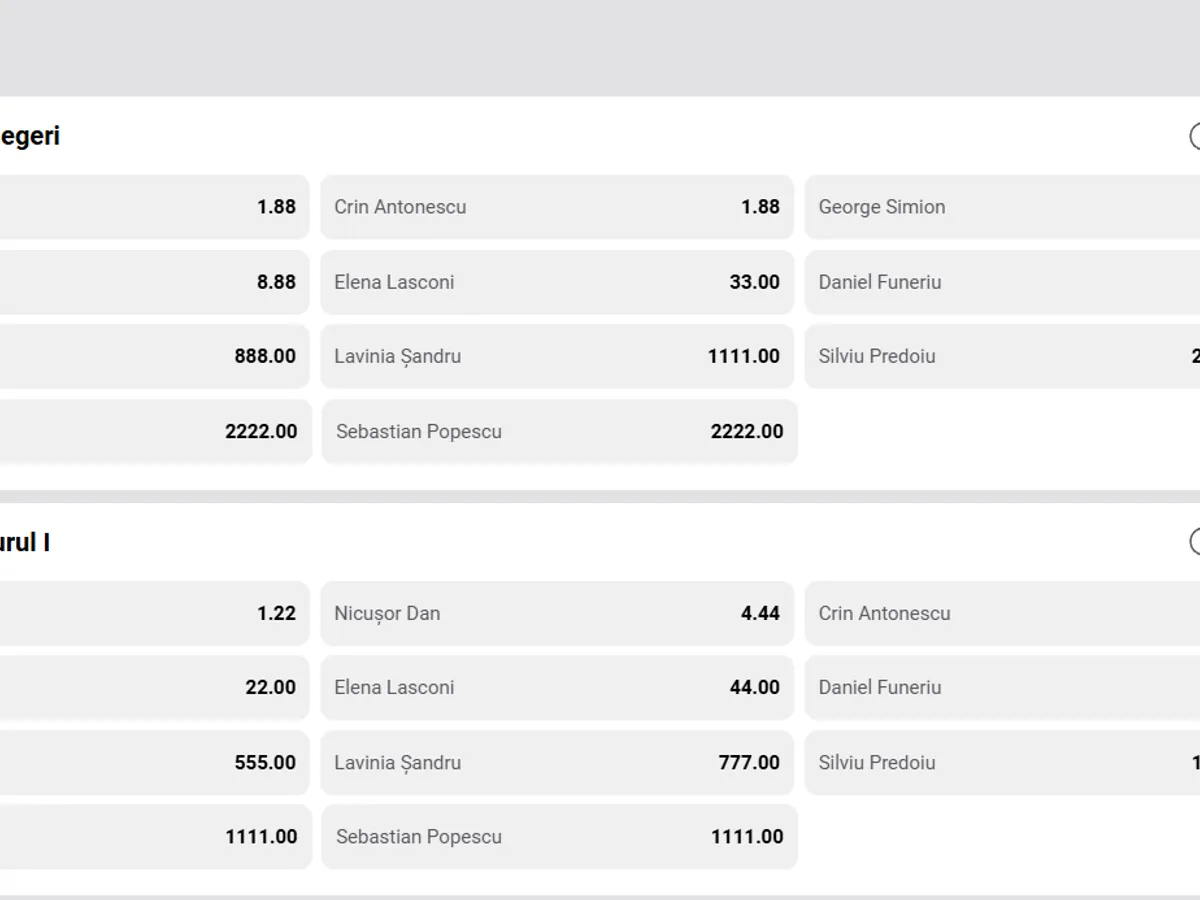The image size is (1200, 900).
Task: Click the 8.88 odds button
Action: click(x=150, y=282)
